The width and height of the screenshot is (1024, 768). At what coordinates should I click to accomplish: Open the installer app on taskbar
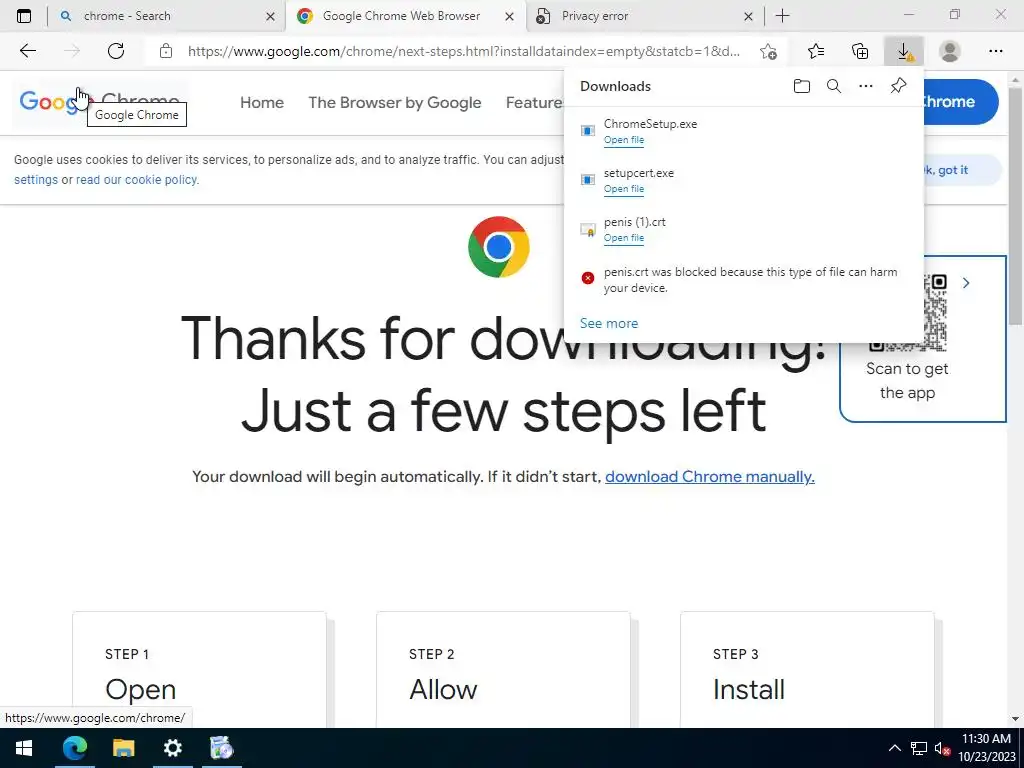click(221, 748)
